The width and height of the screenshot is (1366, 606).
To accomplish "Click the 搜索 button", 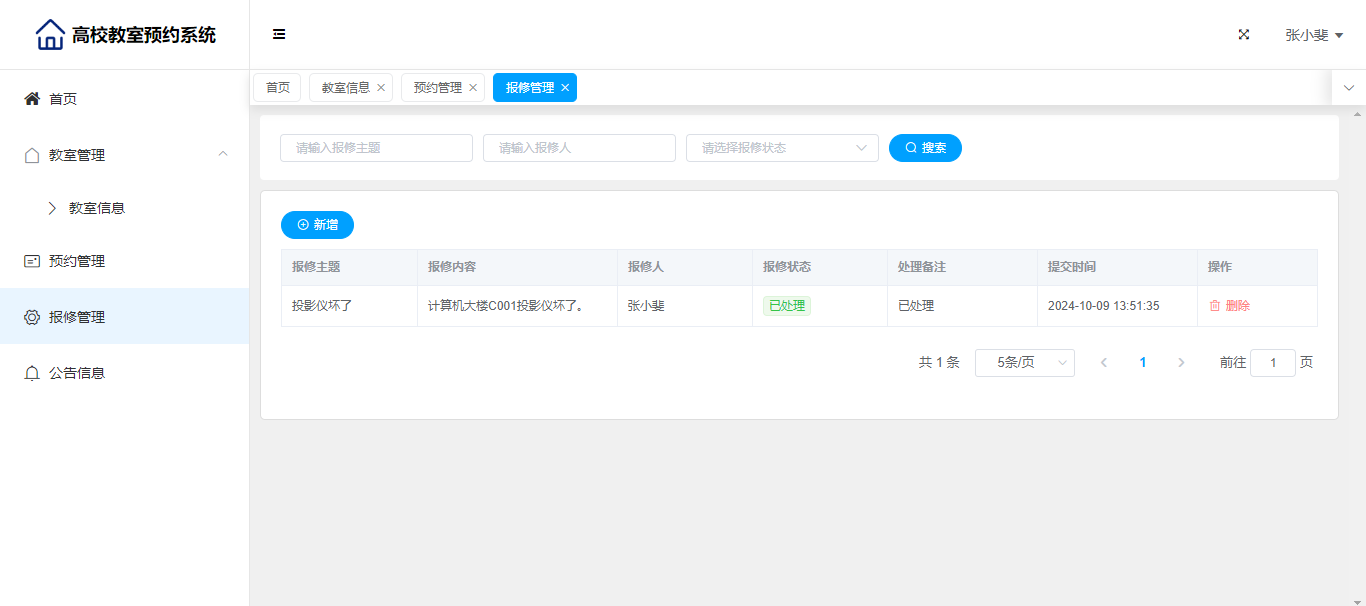I will click(x=925, y=148).
